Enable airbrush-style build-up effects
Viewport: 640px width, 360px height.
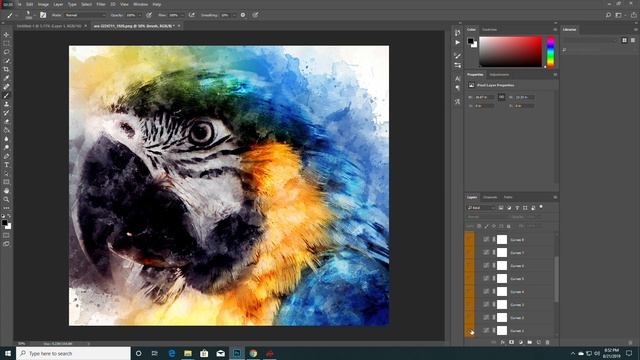[x=191, y=15]
